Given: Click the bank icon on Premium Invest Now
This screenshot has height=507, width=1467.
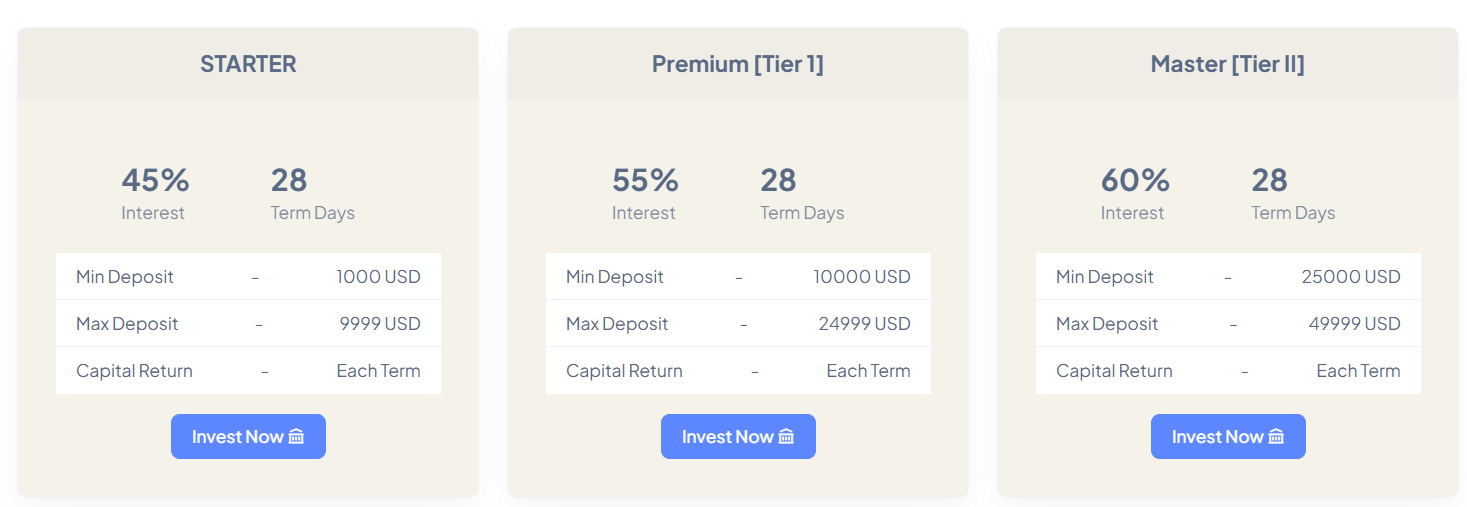Looking at the screenshot, I should pyautogui.click(x=786, y=437).
